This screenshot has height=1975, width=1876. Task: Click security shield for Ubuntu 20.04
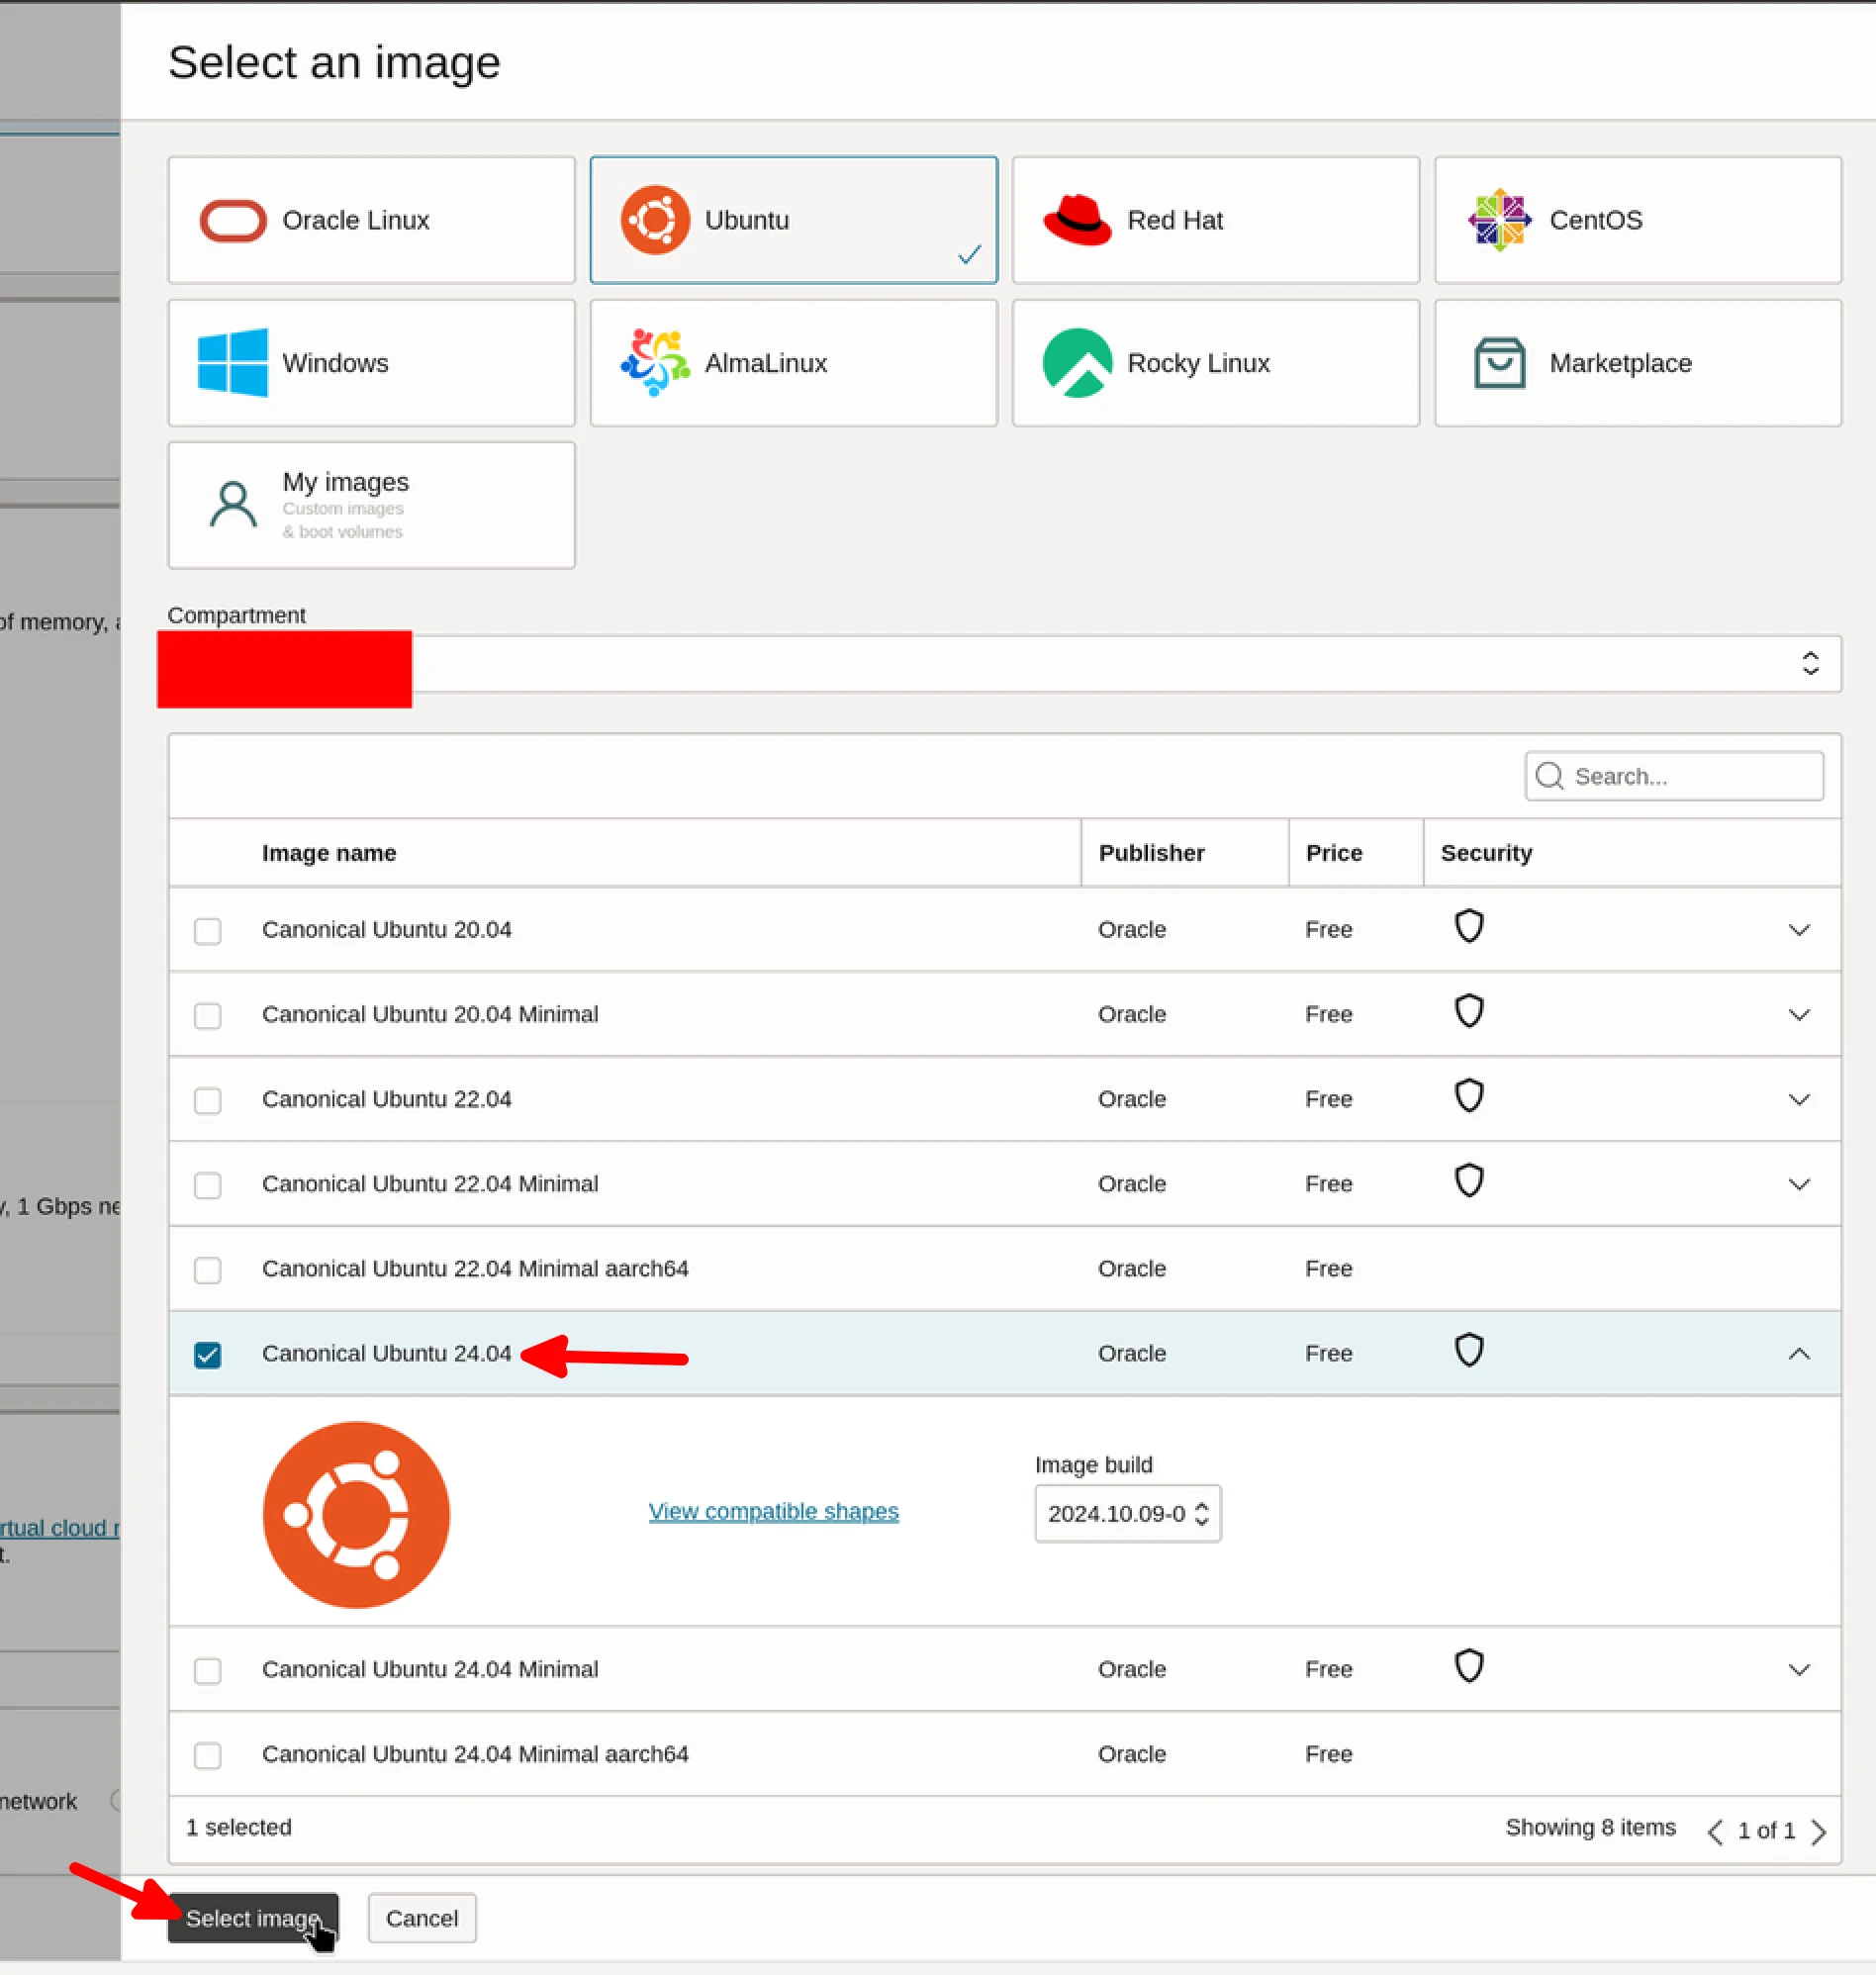click(1468, 927)
